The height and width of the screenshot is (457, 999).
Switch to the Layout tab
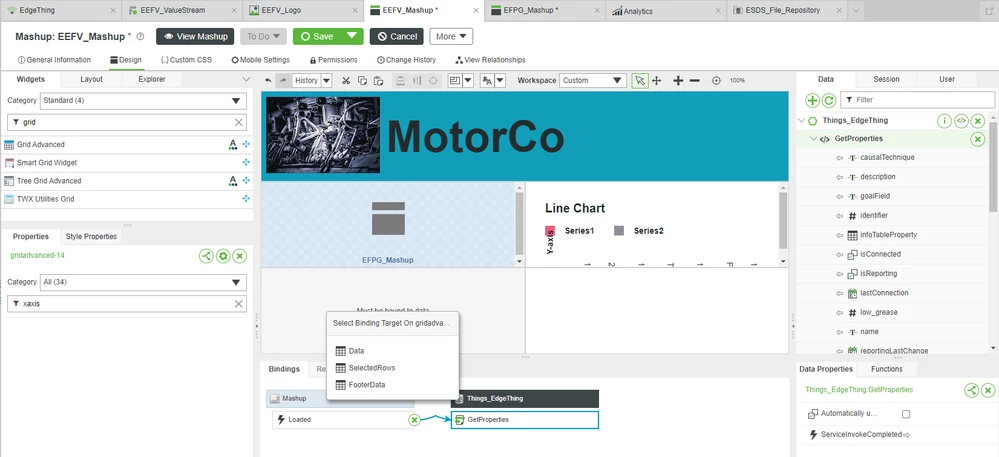point(91,80)
